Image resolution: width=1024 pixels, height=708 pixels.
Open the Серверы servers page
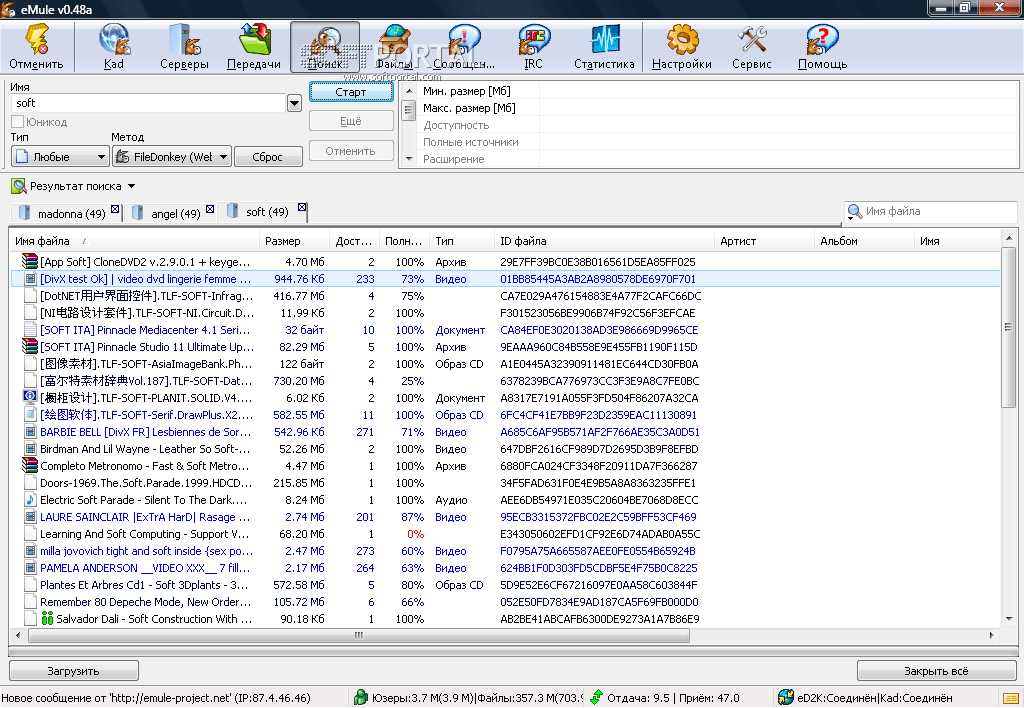pos(184,46)
